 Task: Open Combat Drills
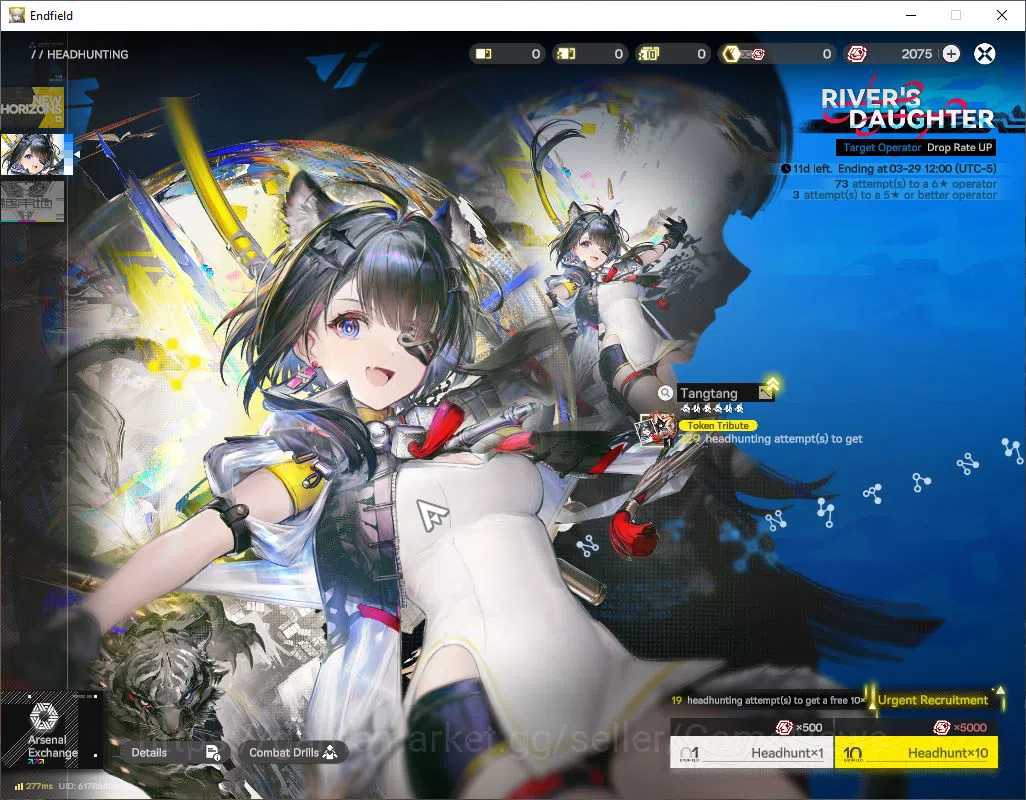(292, 752)
